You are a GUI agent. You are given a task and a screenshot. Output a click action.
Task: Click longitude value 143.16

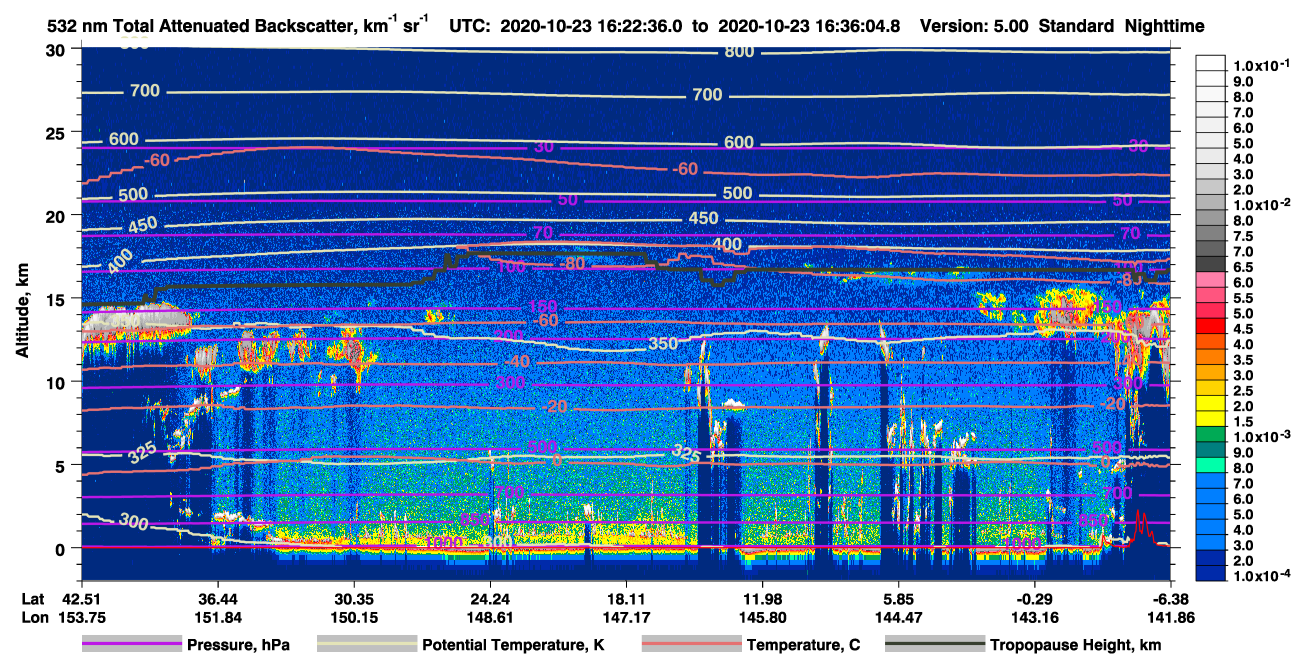click(x=1035, y=617)
